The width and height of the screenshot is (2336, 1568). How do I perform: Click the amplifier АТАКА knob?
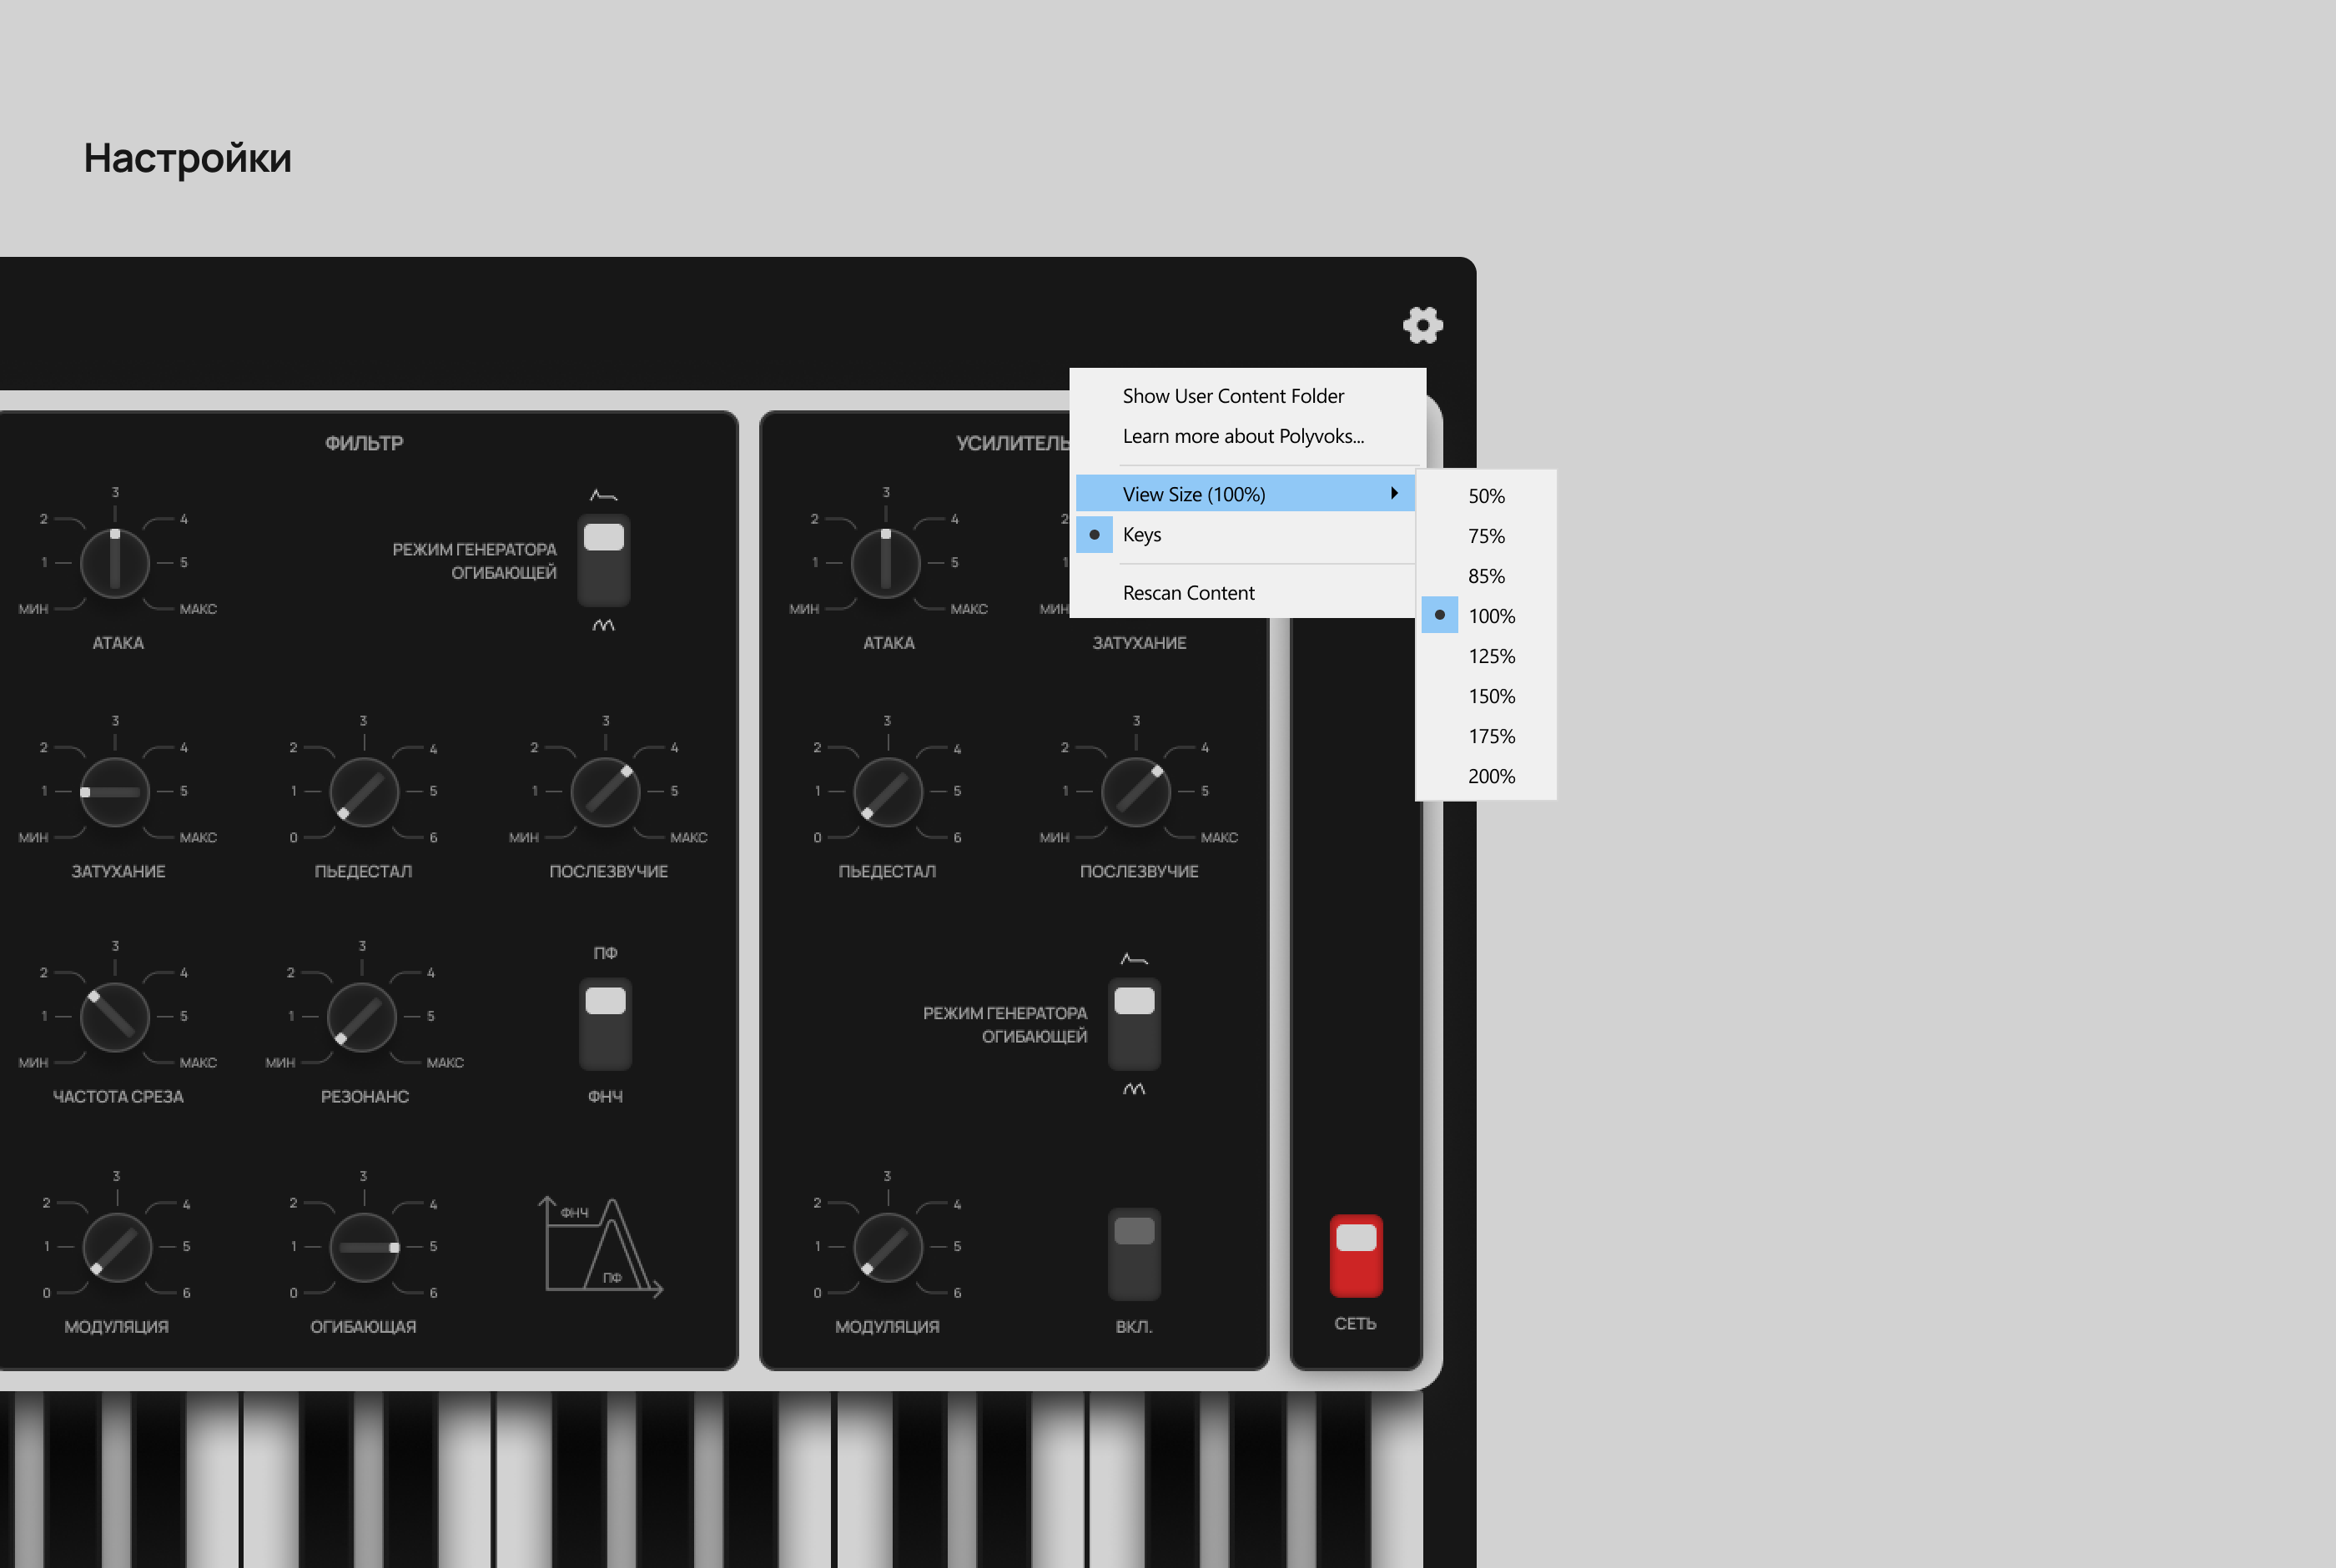coord(885,563)
